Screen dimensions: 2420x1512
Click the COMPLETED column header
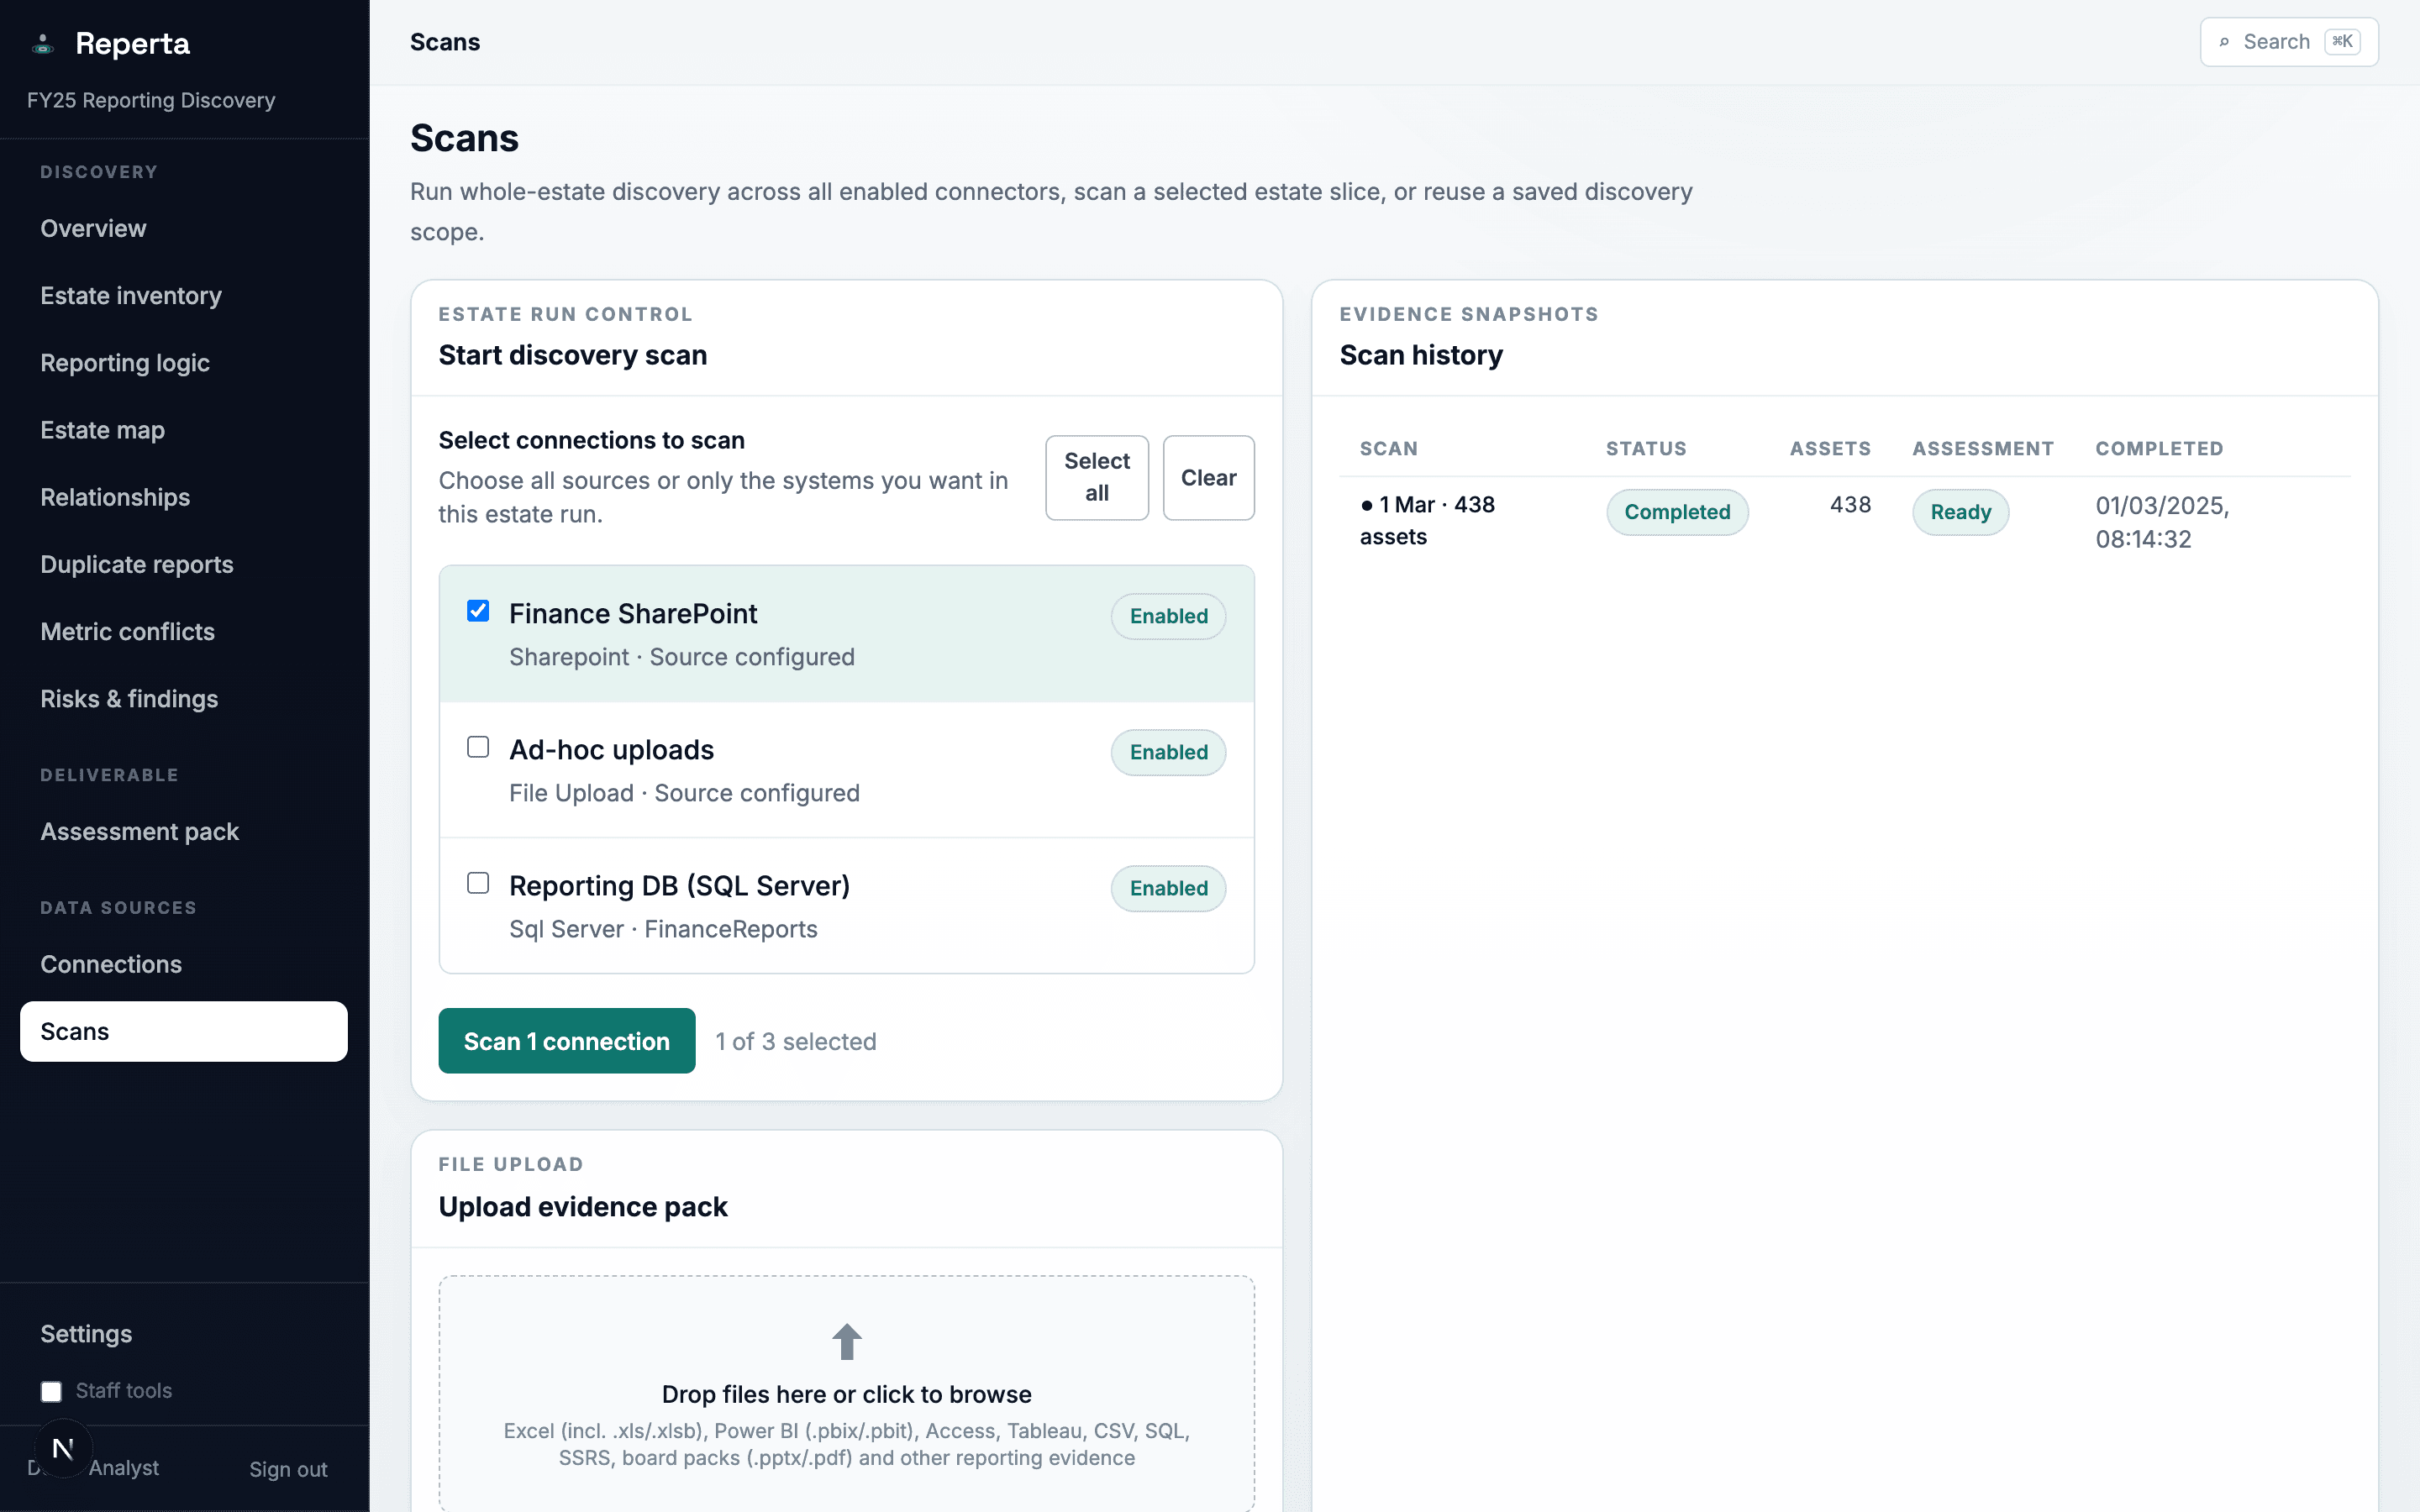click(2159, 449)
